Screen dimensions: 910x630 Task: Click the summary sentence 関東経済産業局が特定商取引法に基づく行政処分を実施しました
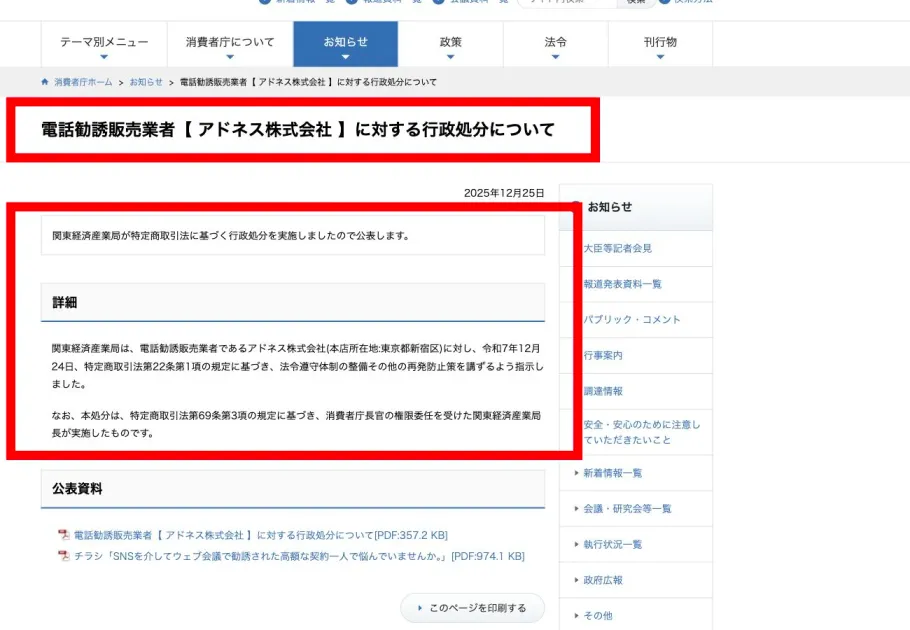click(x=231, y=236)
